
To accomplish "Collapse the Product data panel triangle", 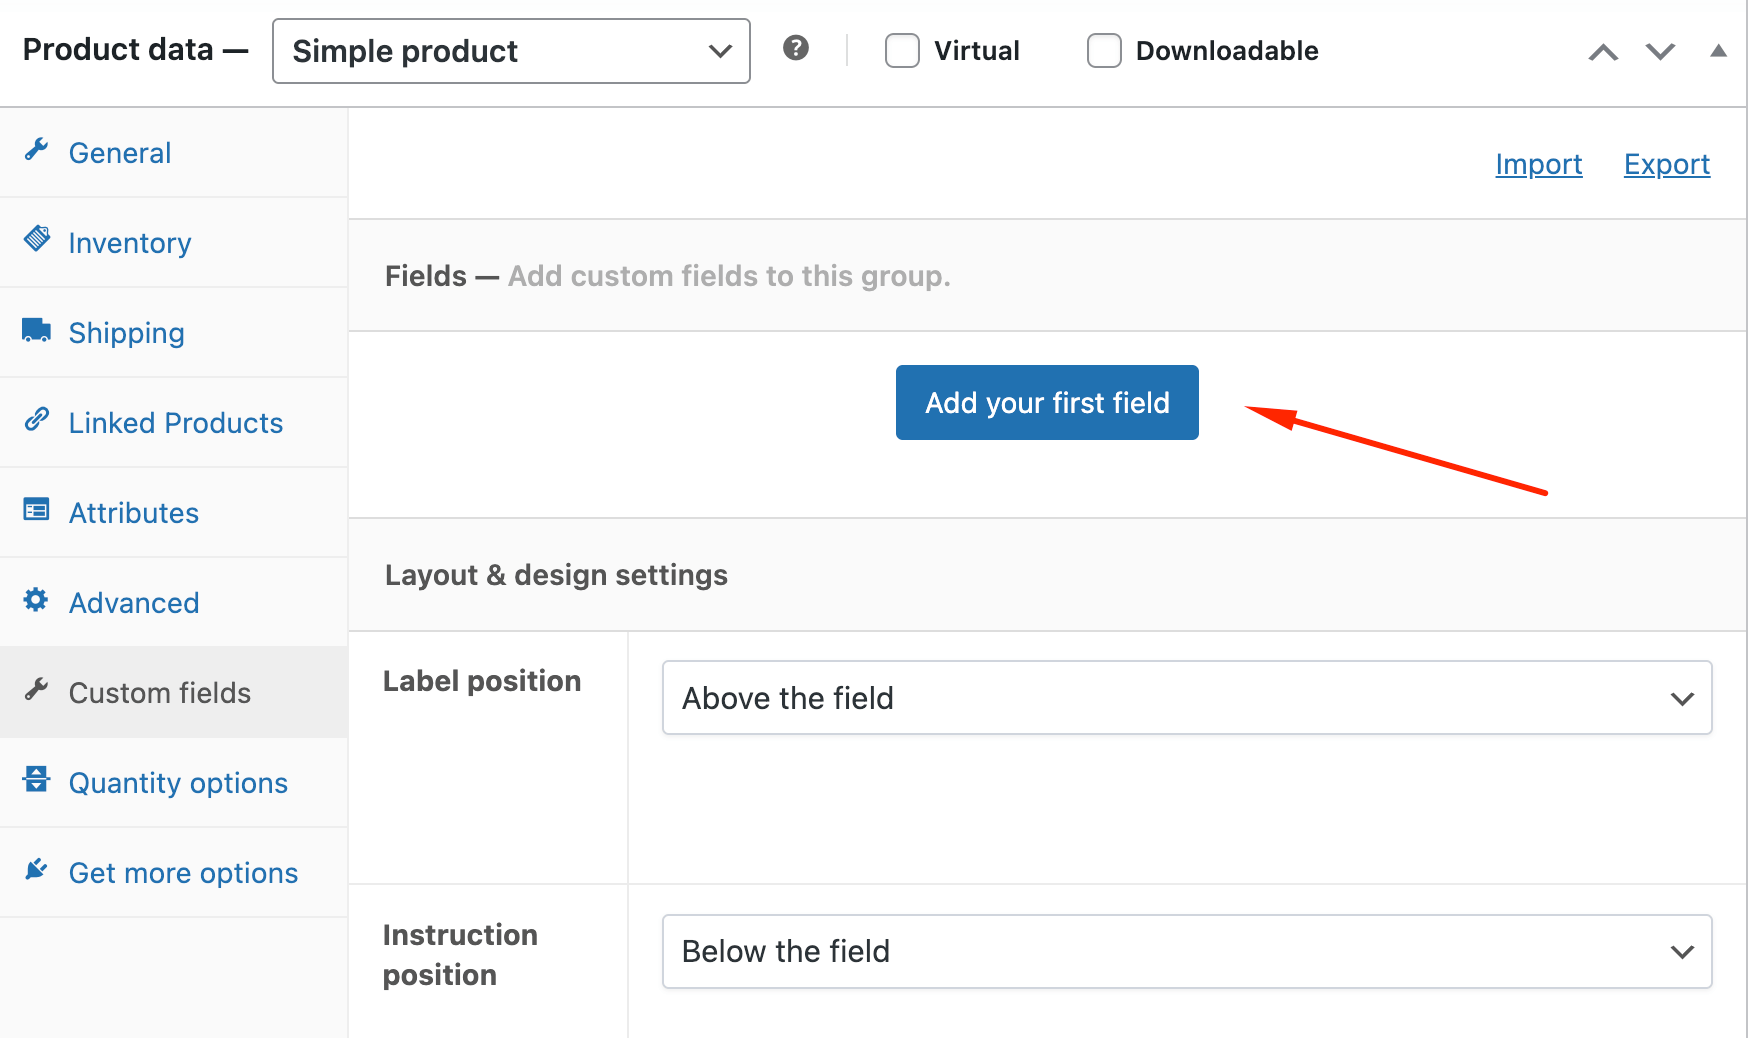I will click(x=1718, y=50).
